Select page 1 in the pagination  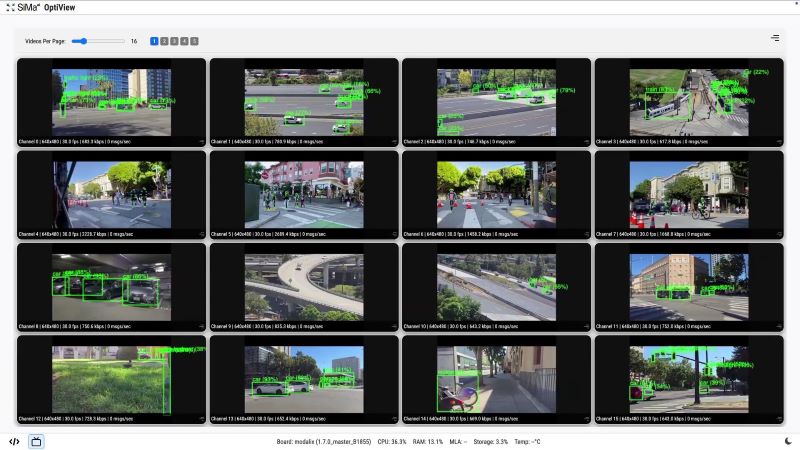[x=154, y=41]
